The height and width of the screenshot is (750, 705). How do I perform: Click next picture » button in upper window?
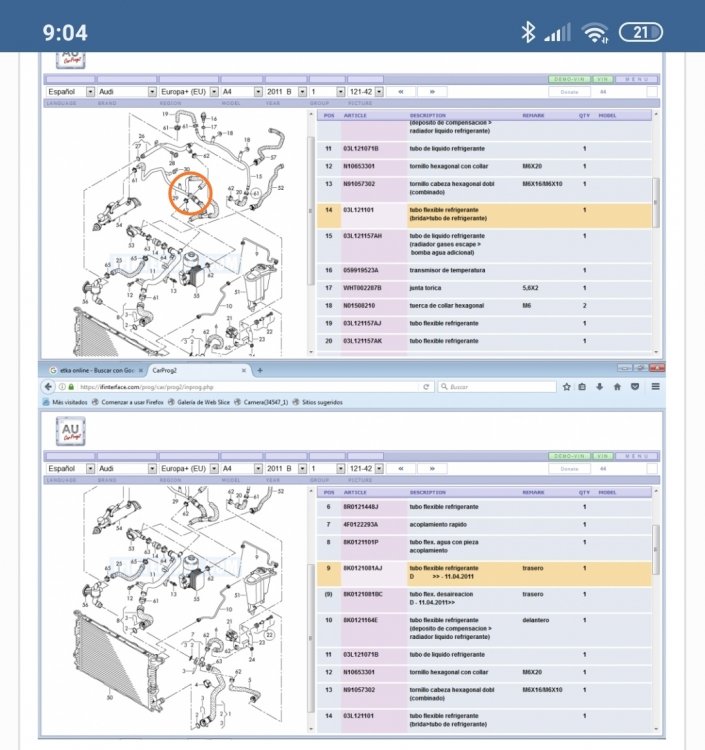pos(432,91)
